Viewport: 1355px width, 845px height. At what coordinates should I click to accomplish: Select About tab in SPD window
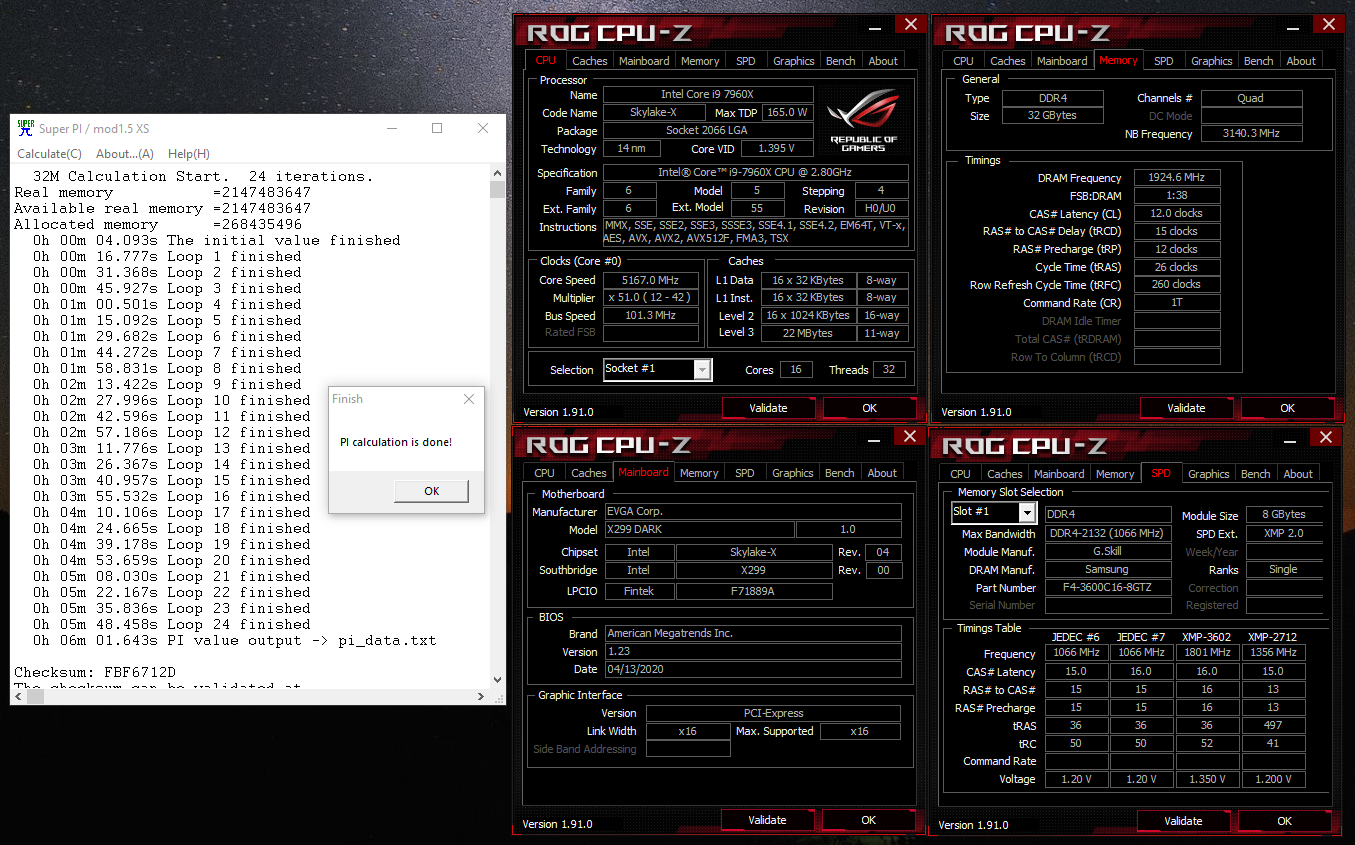click(x=1298, y=474)
